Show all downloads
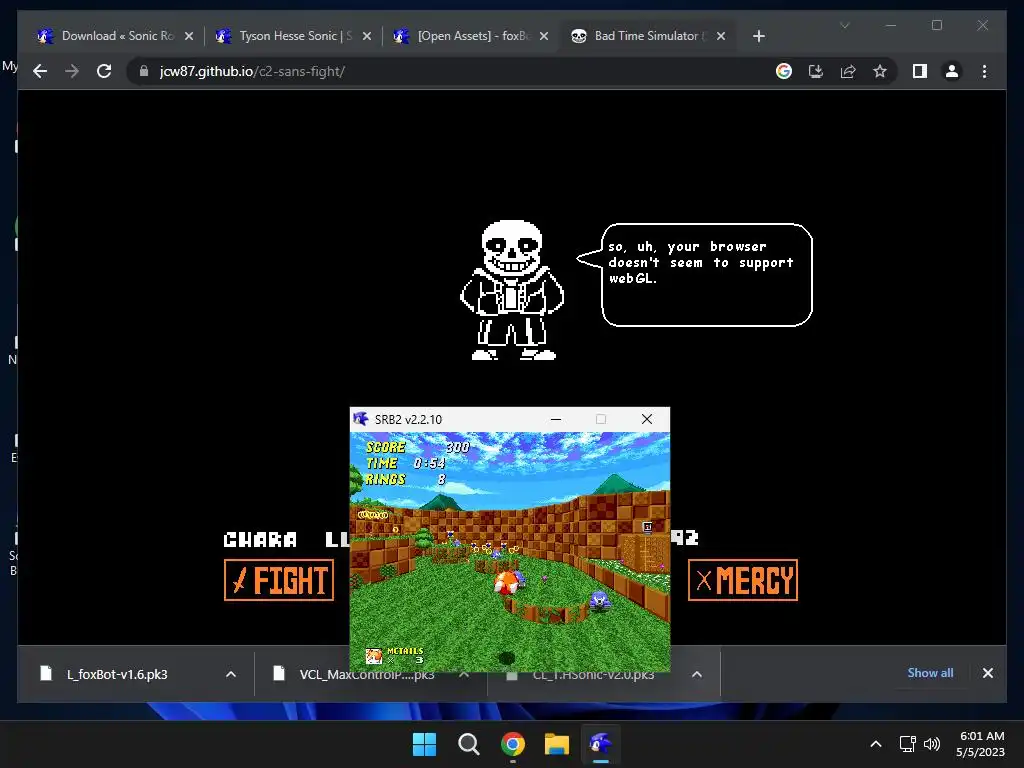This screenshot has height=768, width=1024. (930, 673)
